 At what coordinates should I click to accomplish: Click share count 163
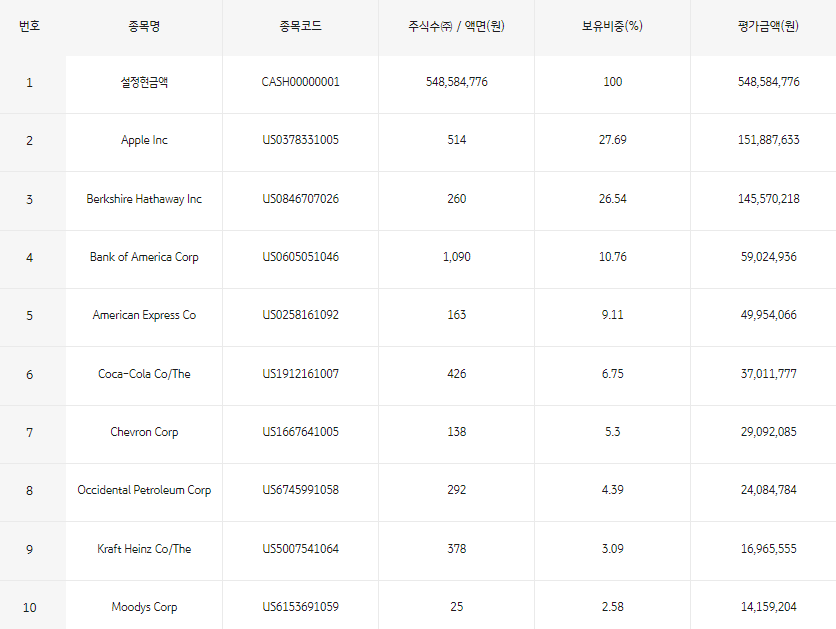(x=456, y=315)
